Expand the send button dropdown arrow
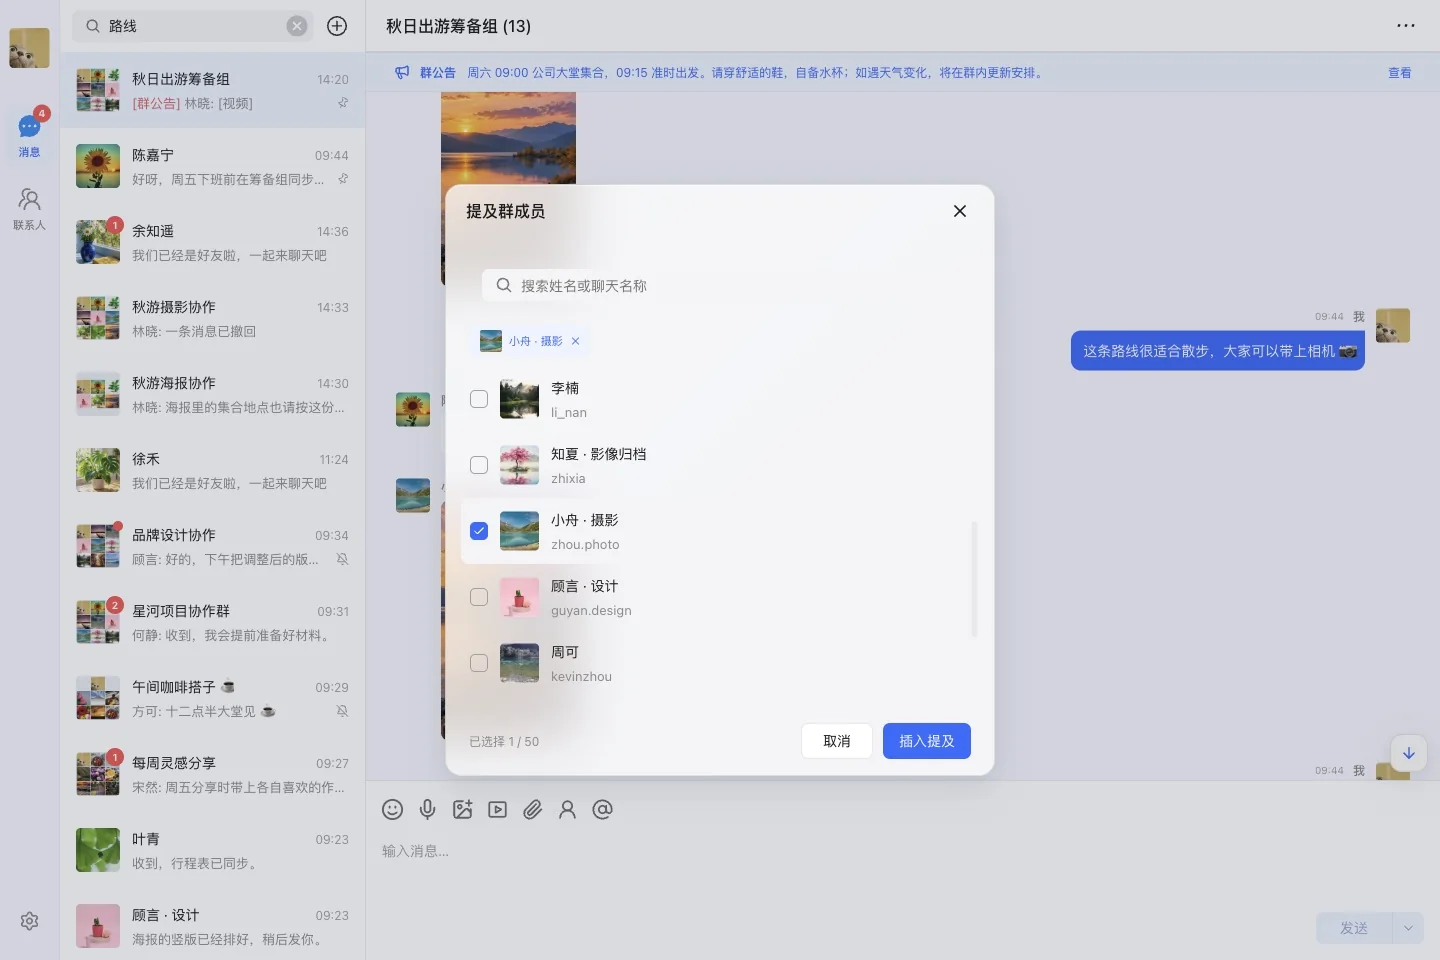 (1408, 928)
